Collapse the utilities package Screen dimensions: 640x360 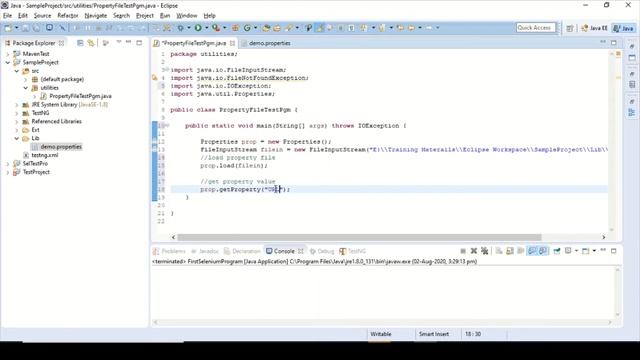[26, 88]
